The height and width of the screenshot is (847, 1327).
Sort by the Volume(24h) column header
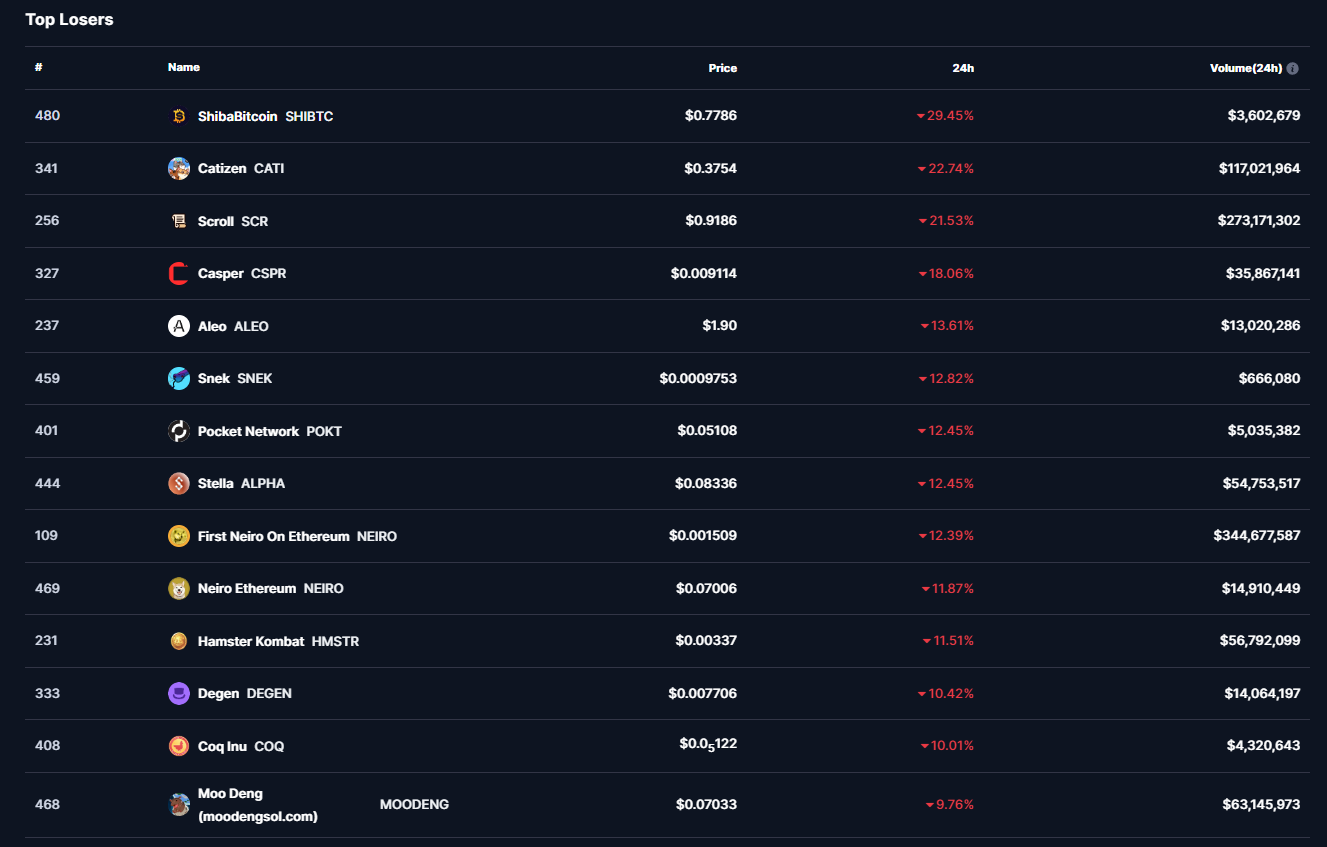(x=1245, y=68)
